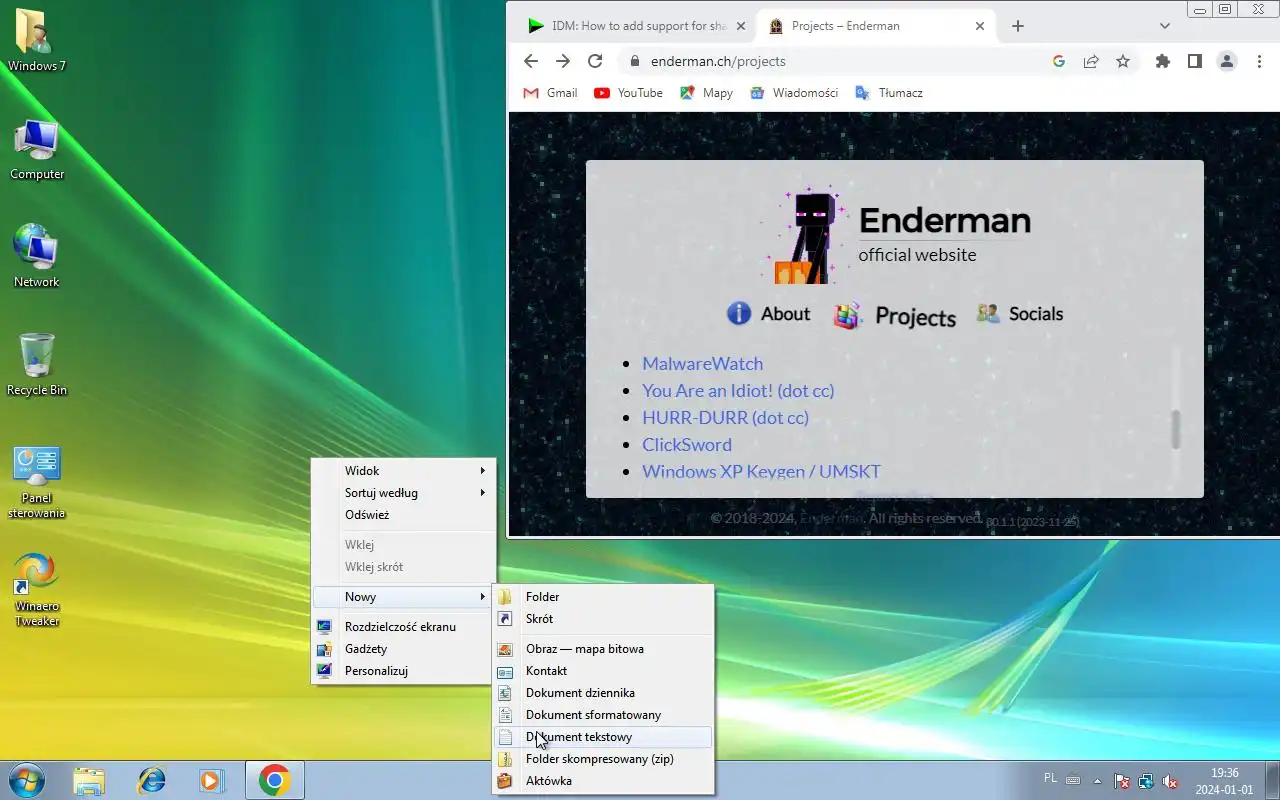The width and height of the screenshot is (1280, 800).
Task: Expand the Nowy submenu
Action: [404, 596]
